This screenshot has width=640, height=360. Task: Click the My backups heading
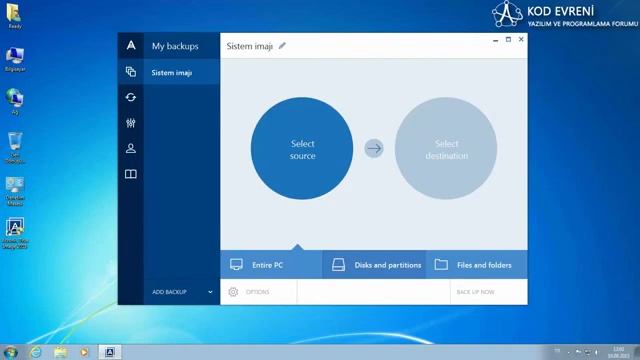tap(175, 46)
